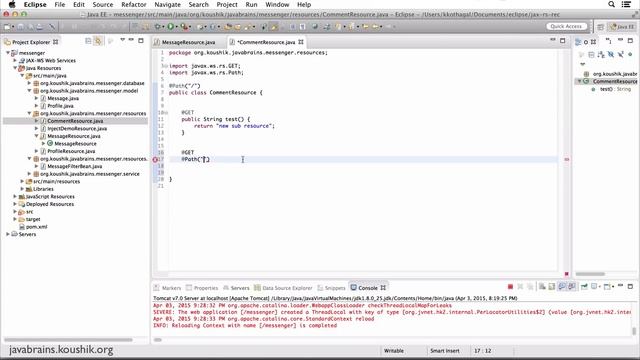Screen dimensions: 640x360
Task: Select Message.java in Project Explorer
Action: (63, 98)
